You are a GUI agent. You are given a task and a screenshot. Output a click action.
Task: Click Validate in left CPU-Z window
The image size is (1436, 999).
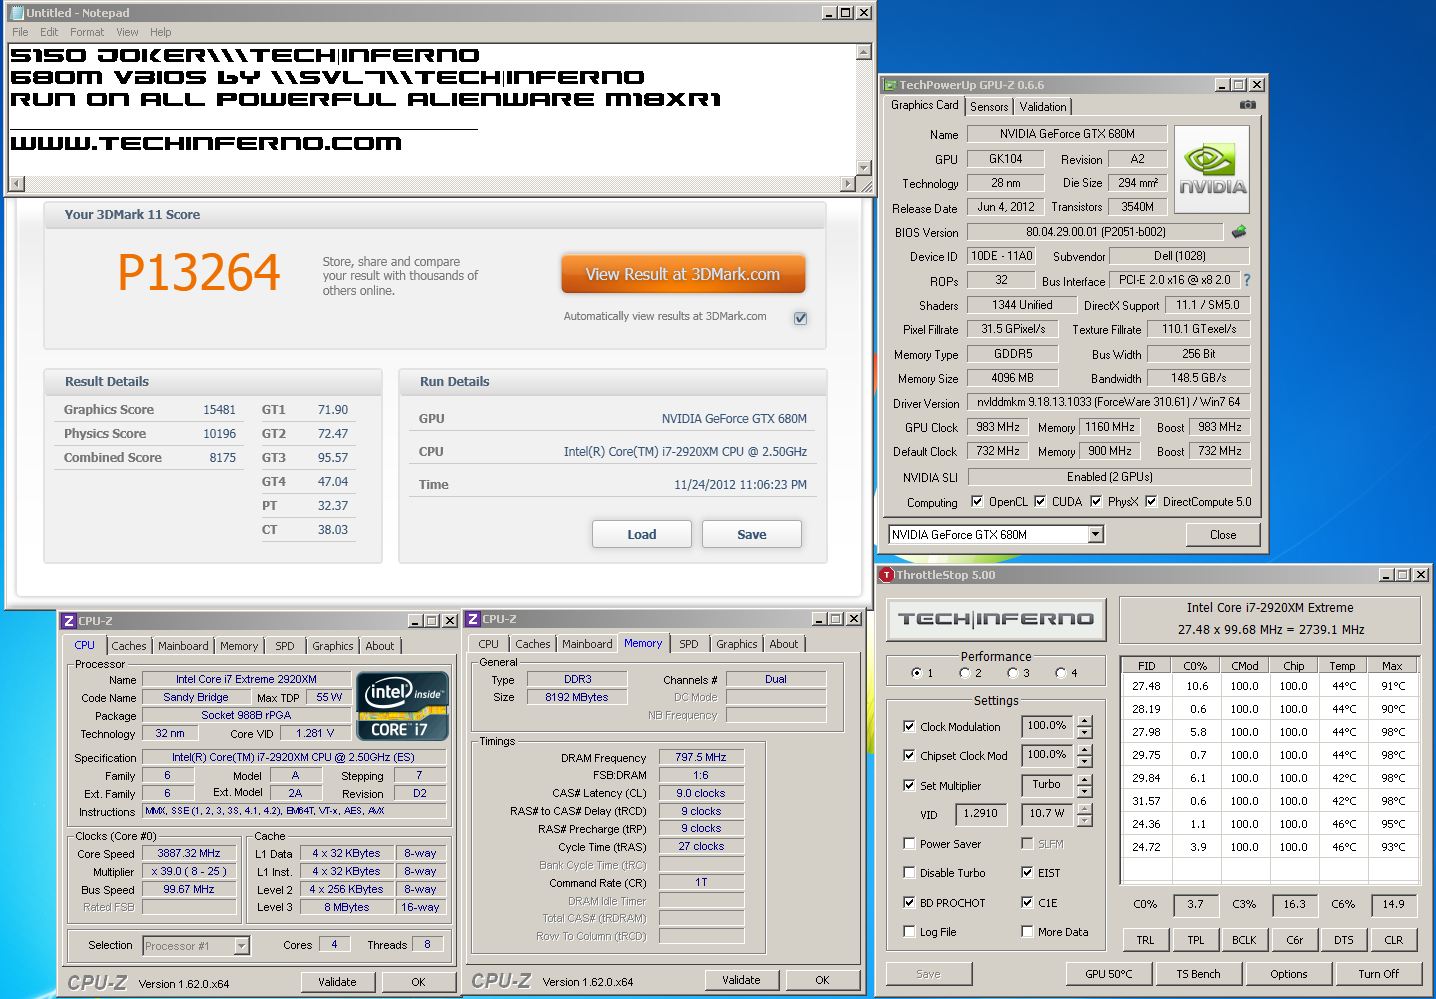click(x=337, y=982)
